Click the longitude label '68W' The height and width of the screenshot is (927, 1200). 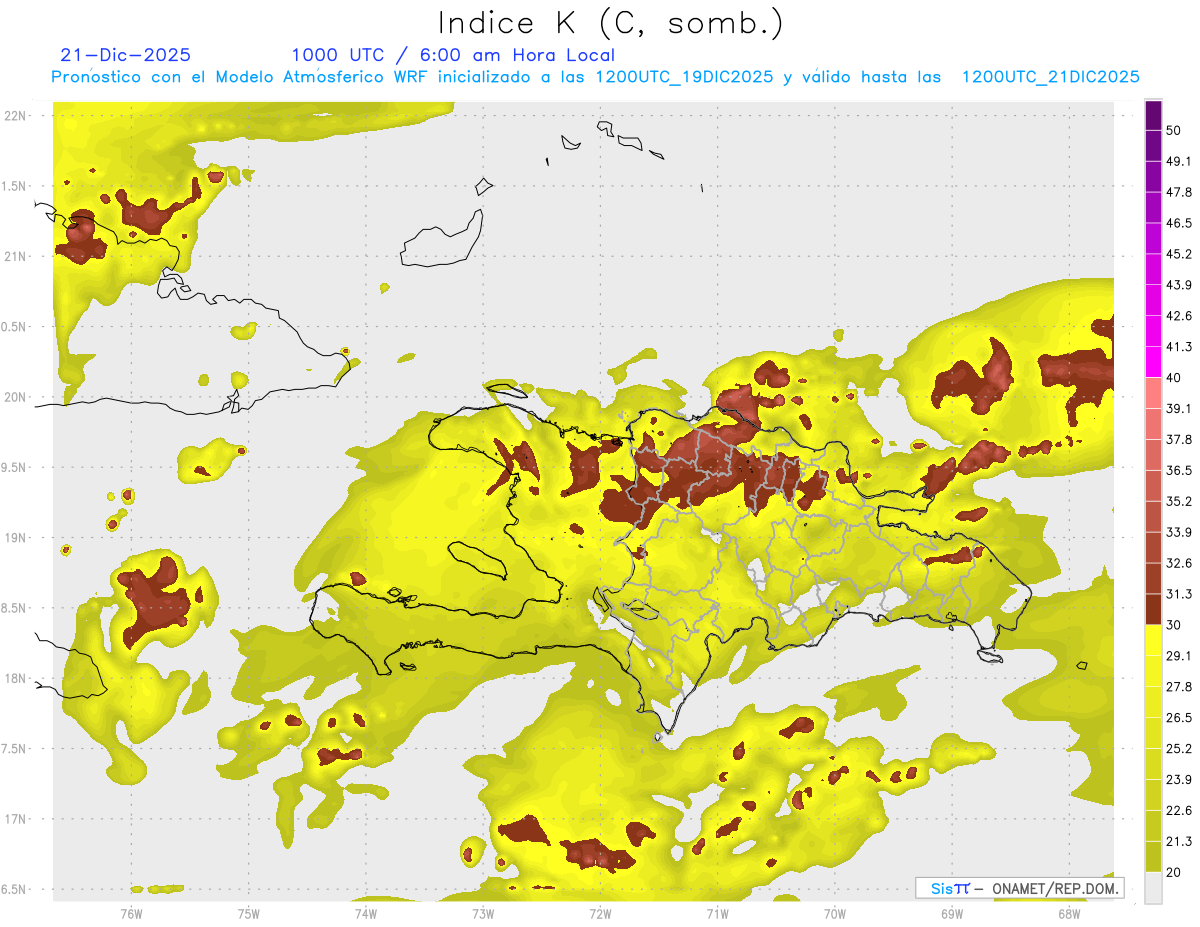click(x=1069, y=913)
